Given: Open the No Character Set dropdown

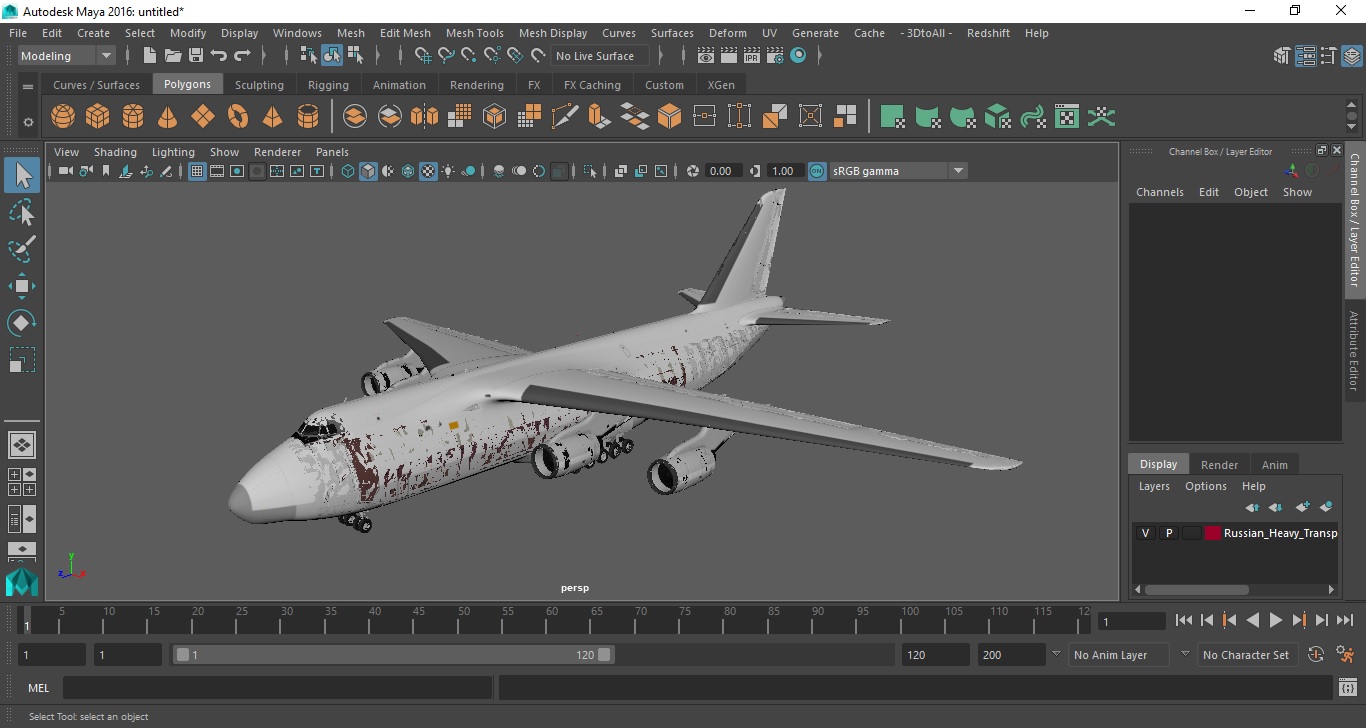Looking at the screenshot, I should (x=1247, y=655).
